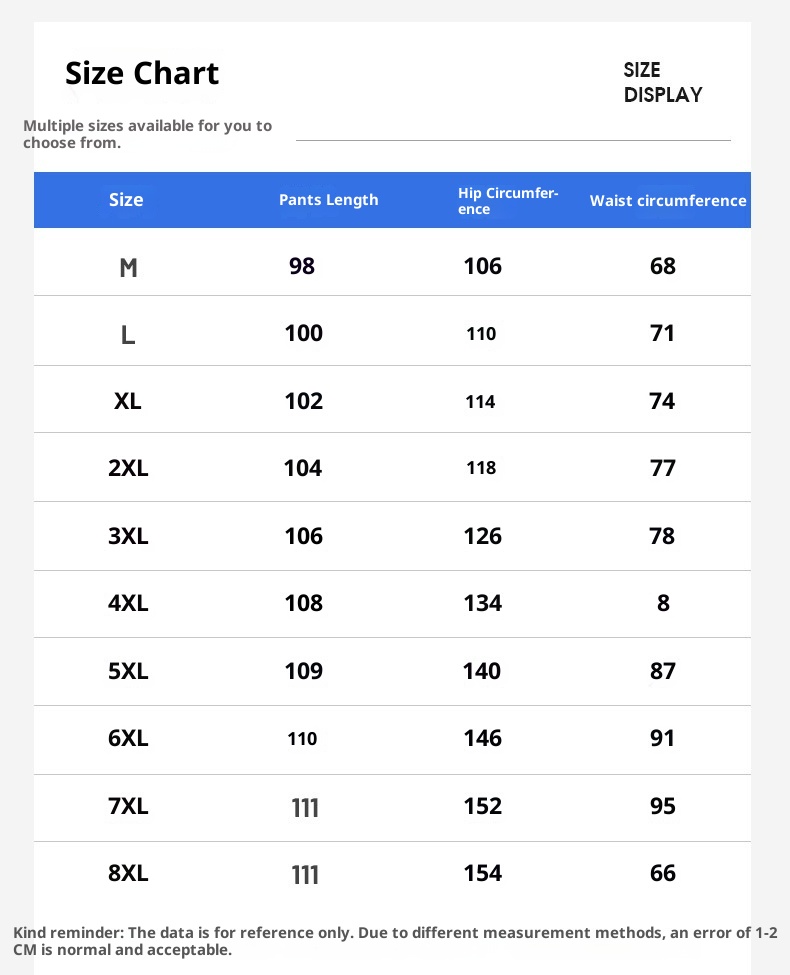790x975 pixels.
Task: Click the hip circumference value 134
Action: tap(482, 604)
